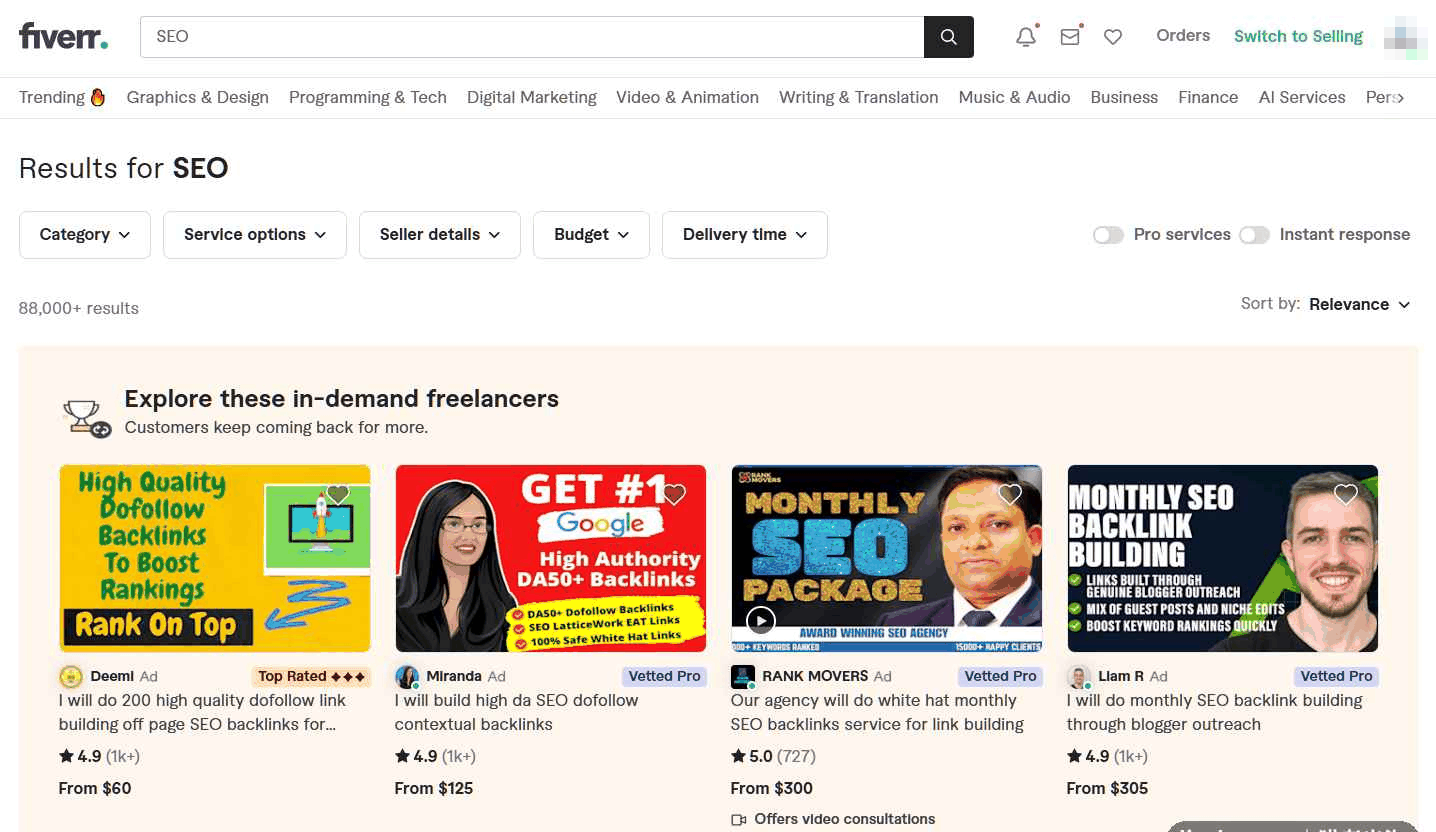Image resolution: width=1436 pixels, height=832 pixels.
Task: Favorite RANK MOVERS monthly SEO gig
Action: tap(1010, 494)
